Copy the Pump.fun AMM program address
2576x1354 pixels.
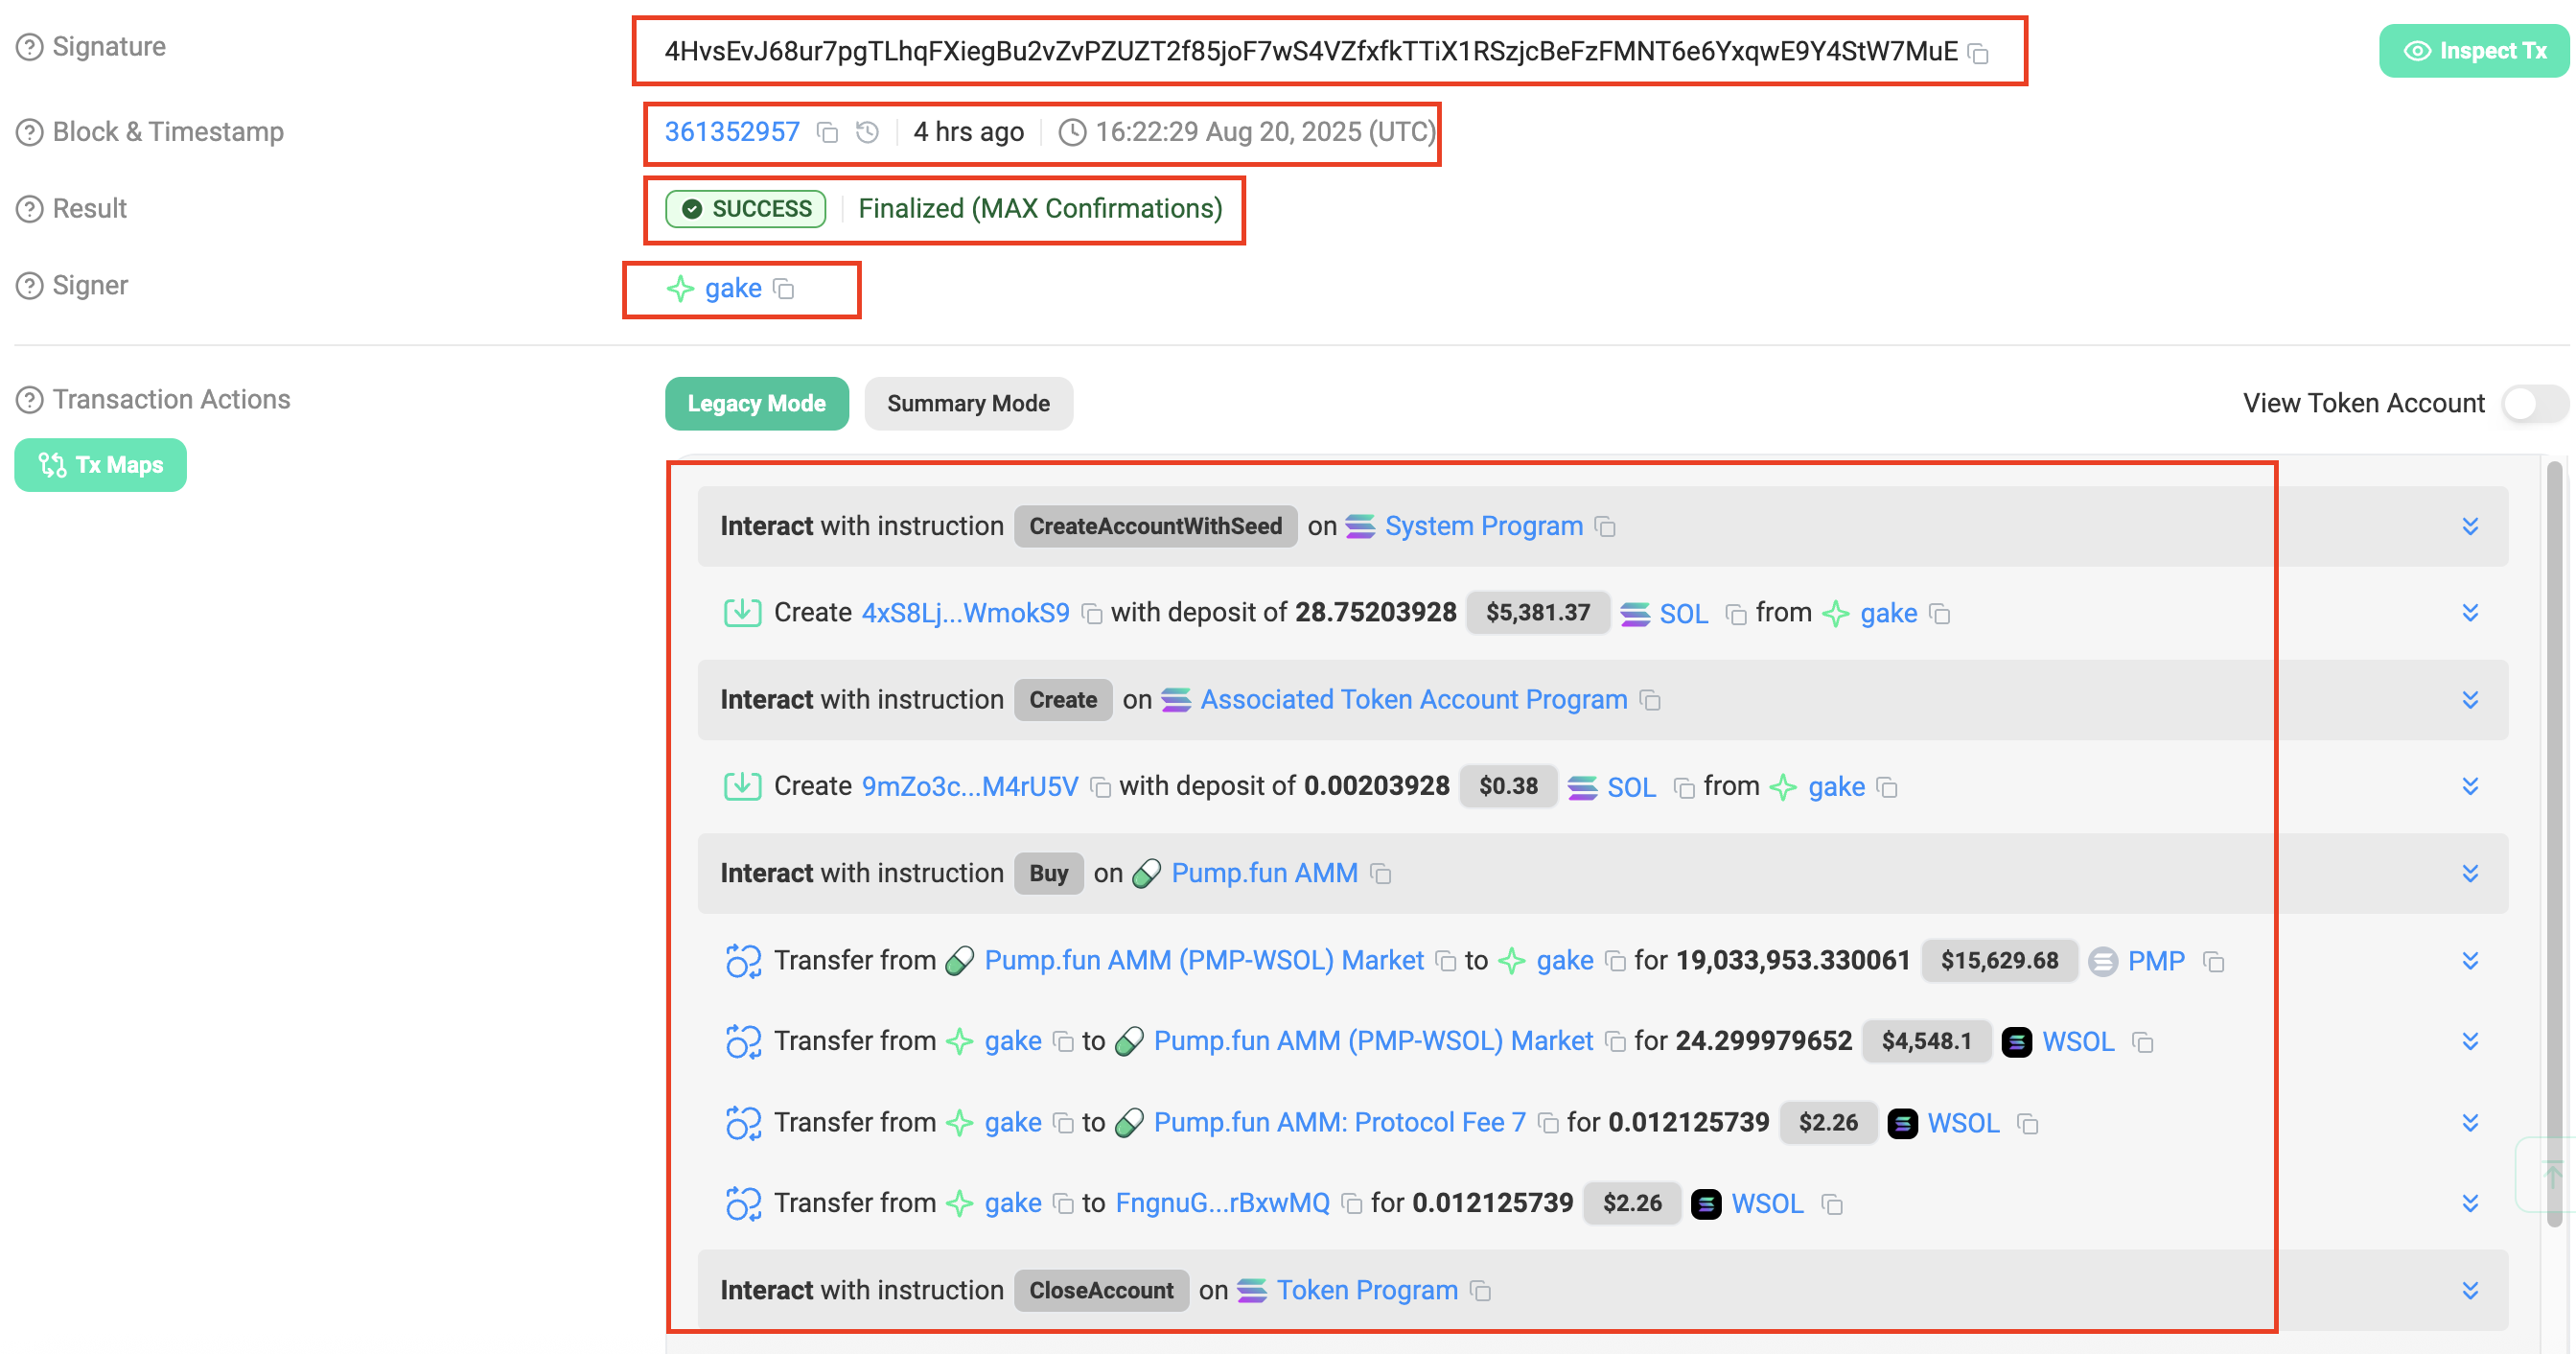point(1381,875)
